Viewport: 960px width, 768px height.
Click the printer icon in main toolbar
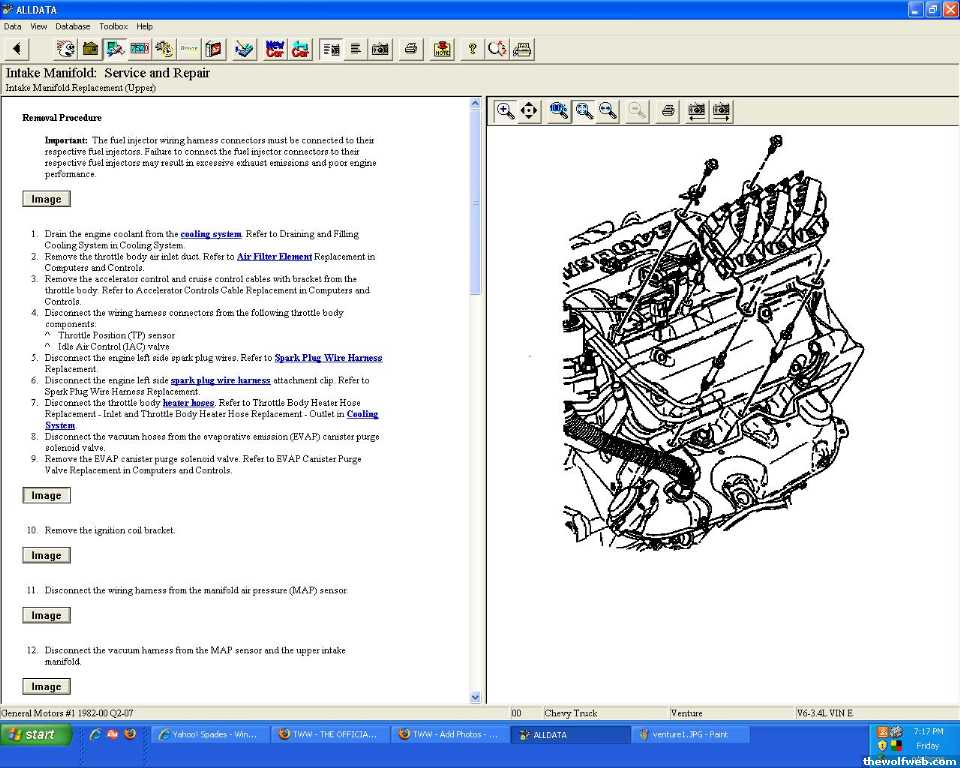click(409, 48)
